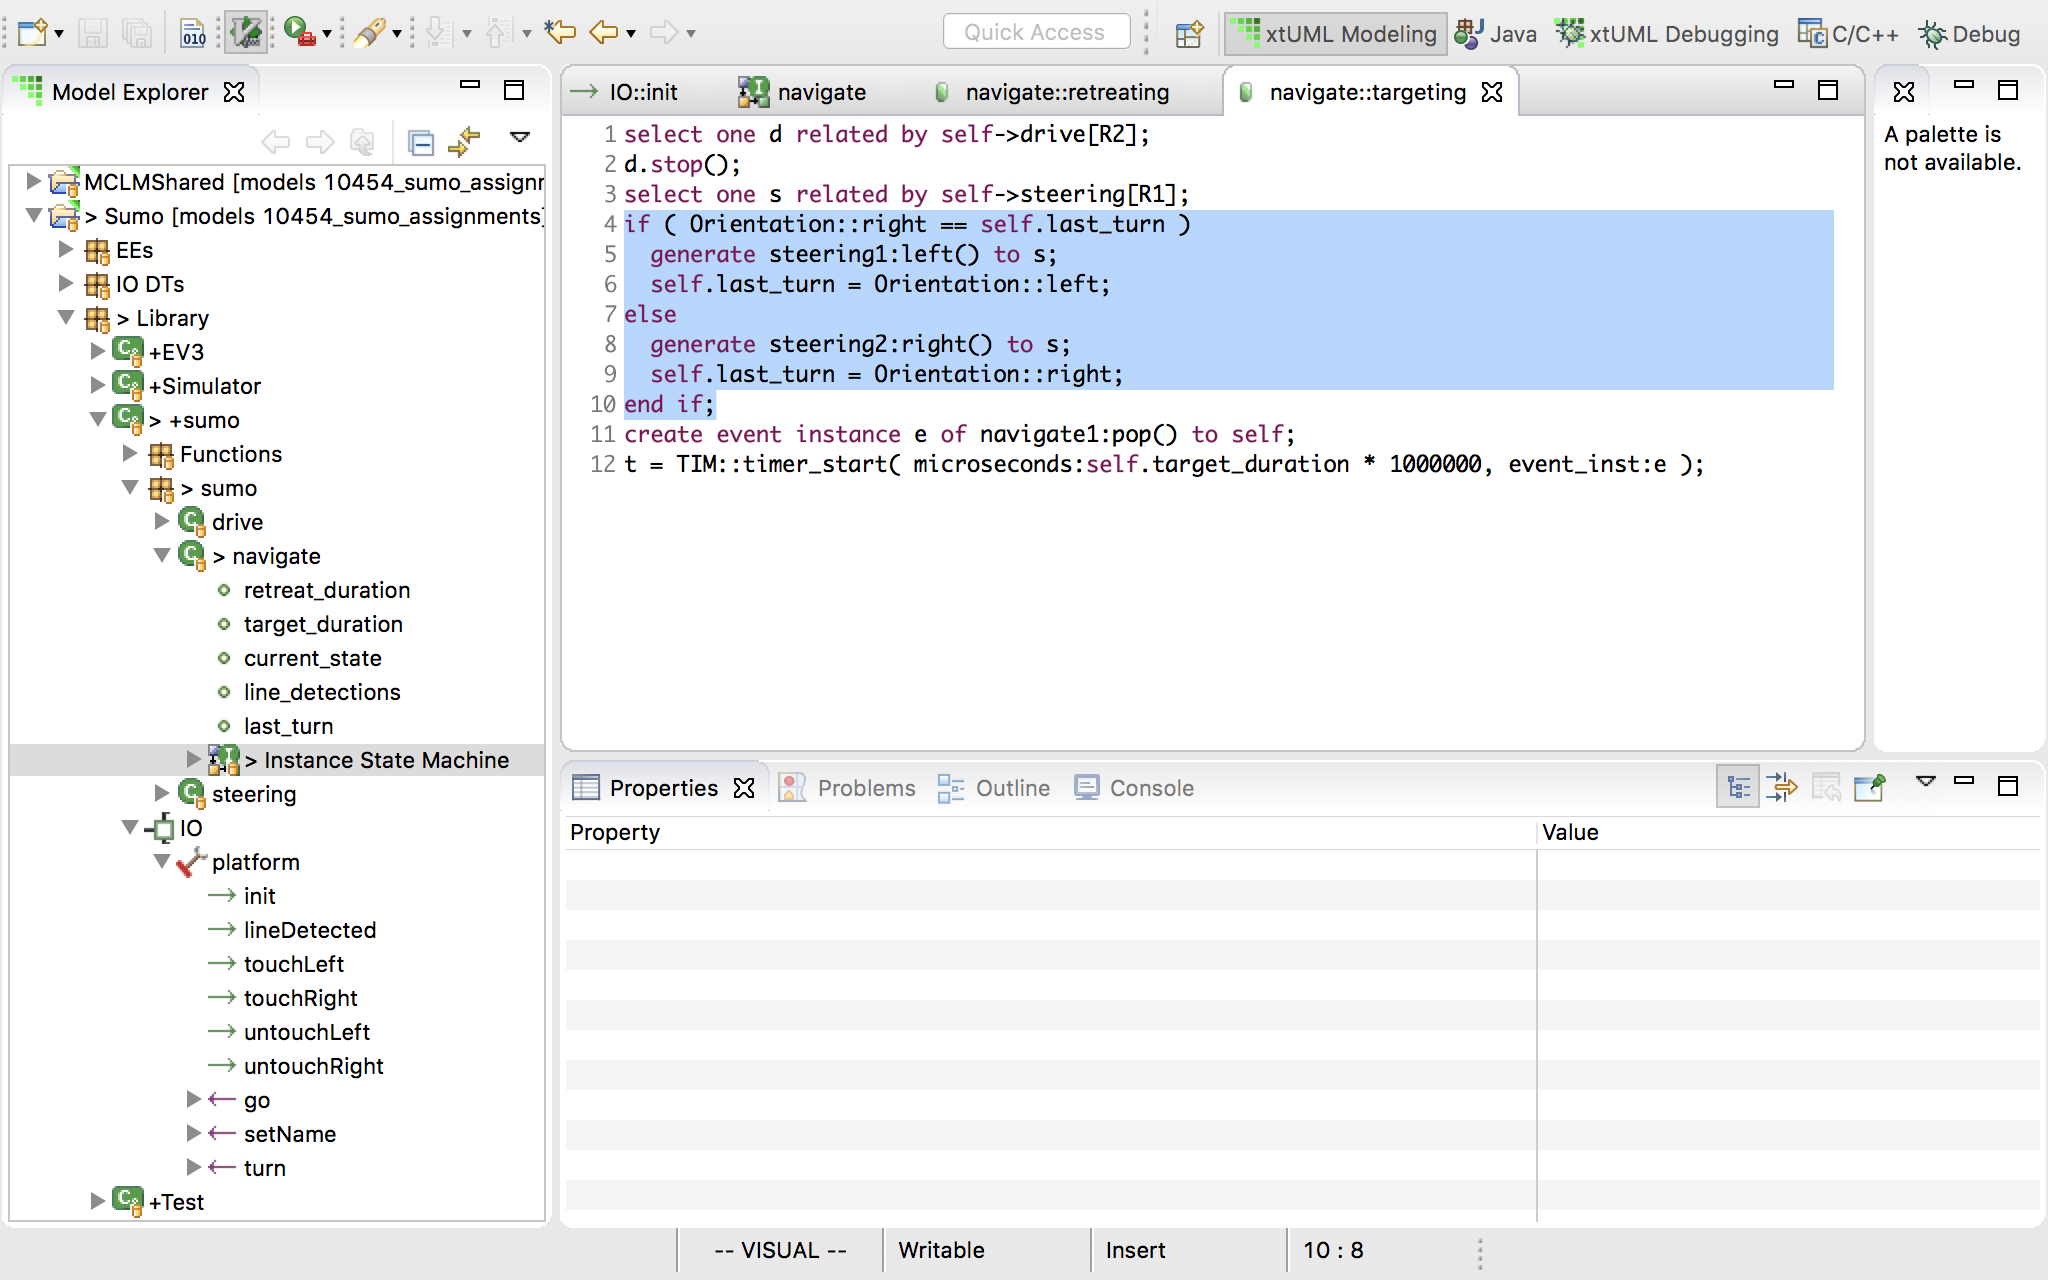
Task: Select the navigate editor tab
Action: [803, 92]
